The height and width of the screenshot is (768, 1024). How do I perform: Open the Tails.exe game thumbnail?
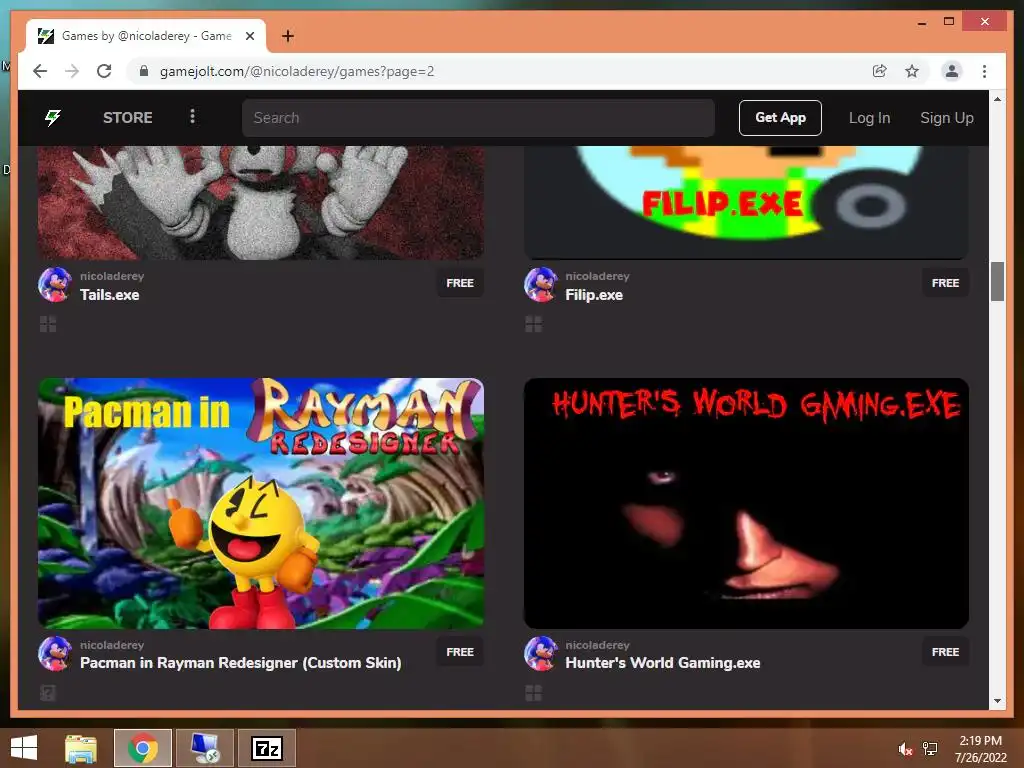pos(261,202)
